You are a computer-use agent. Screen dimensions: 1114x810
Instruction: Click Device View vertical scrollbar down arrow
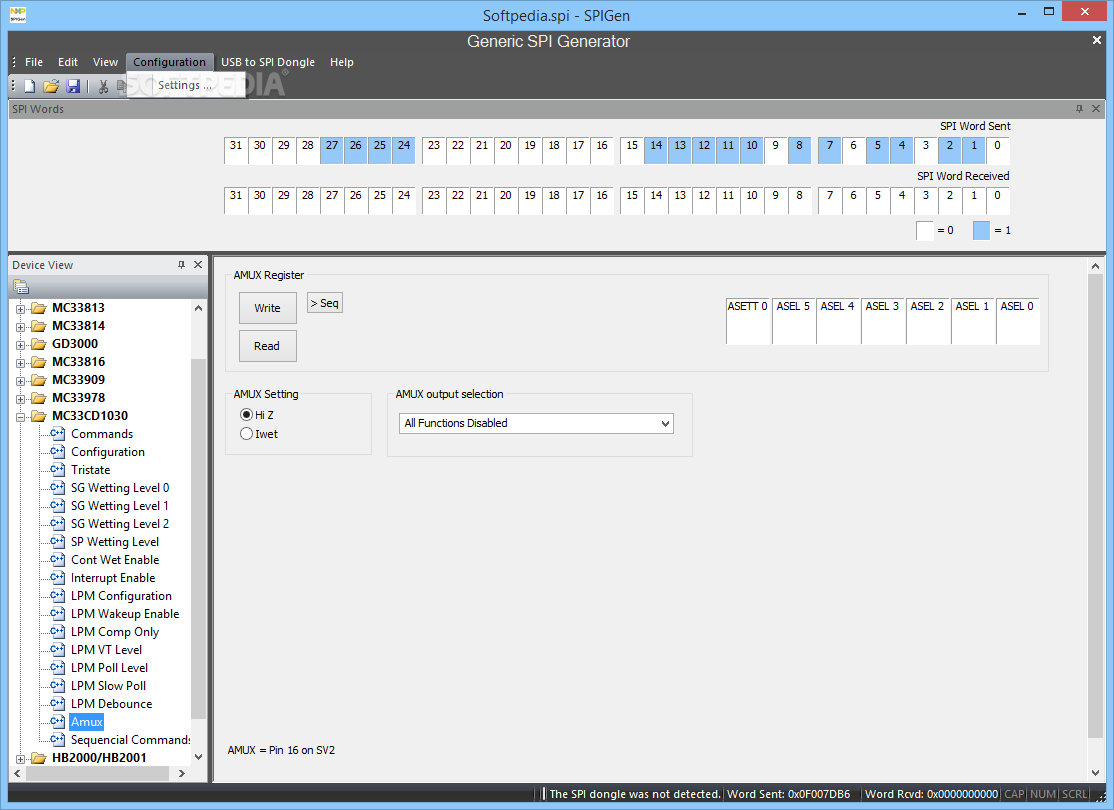click(198, 757)
